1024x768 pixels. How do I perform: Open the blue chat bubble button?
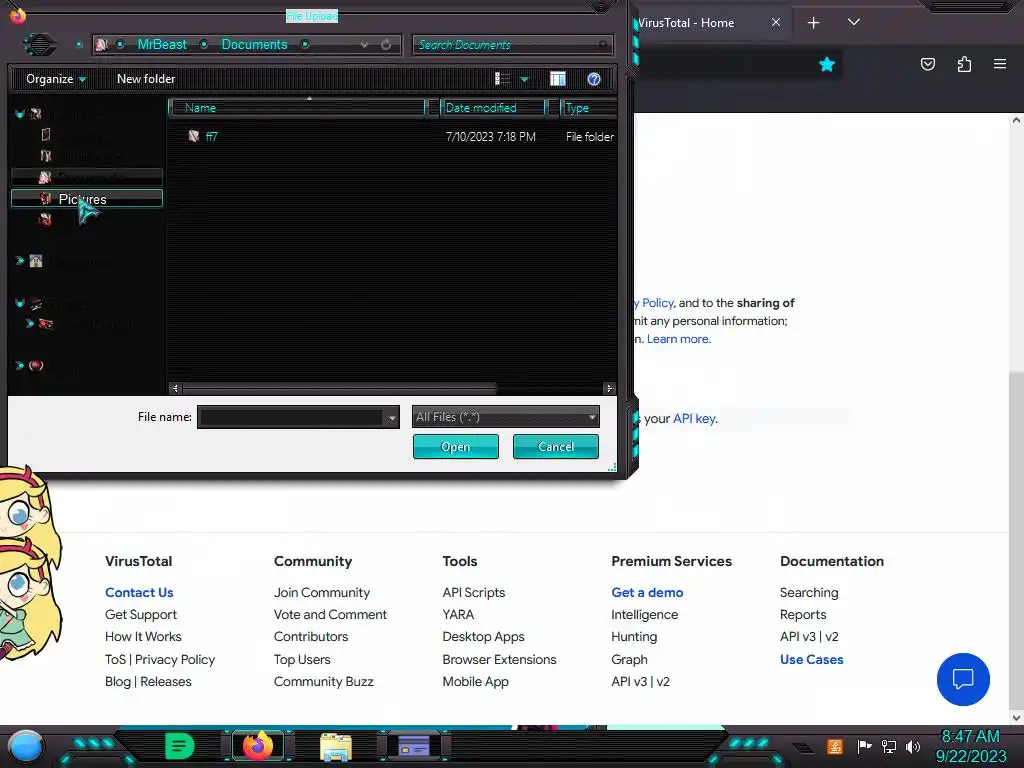pyautogui.click(x=963, y=679)
